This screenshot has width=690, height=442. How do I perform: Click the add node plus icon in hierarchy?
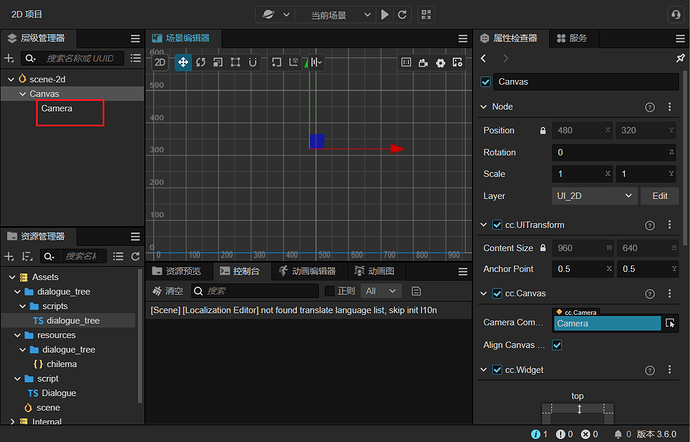coord(9,59)
